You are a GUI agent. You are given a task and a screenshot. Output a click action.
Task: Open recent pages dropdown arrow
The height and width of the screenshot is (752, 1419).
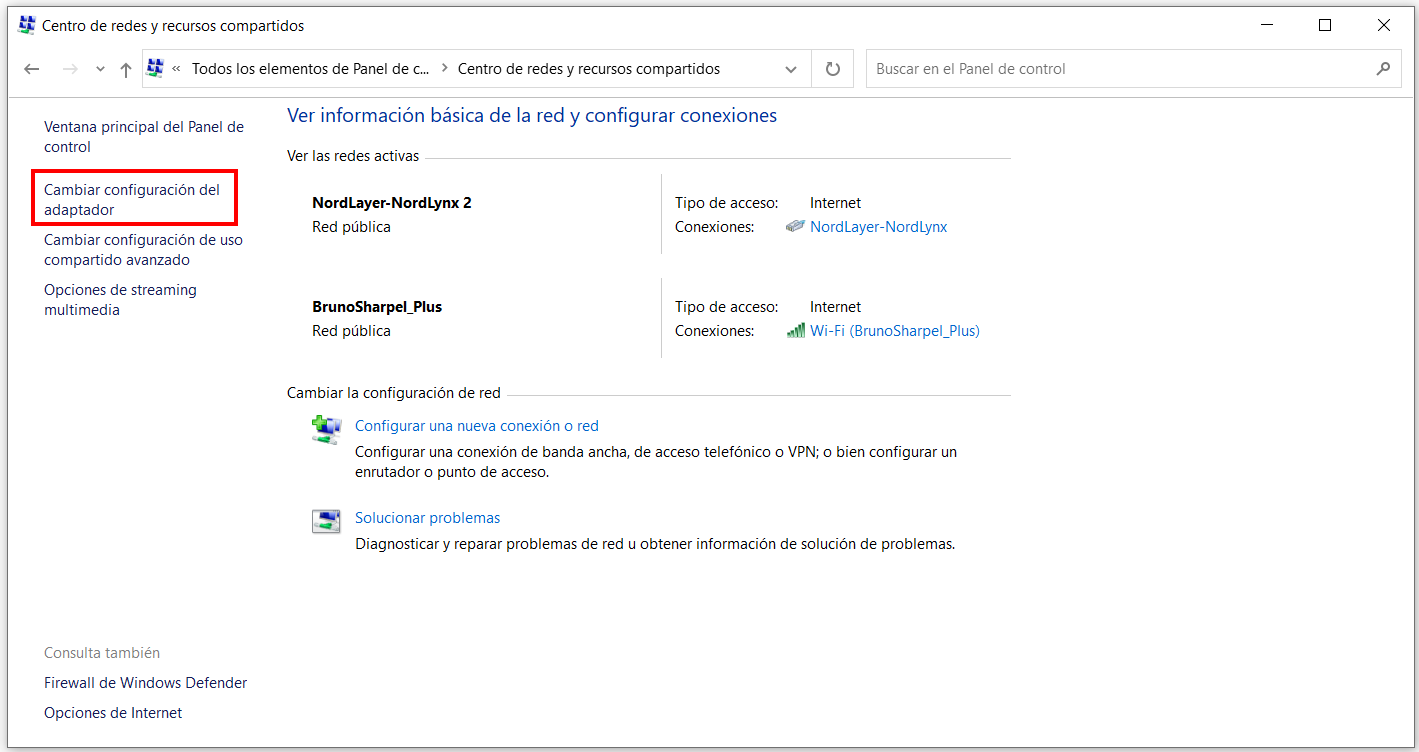[100, 68]
